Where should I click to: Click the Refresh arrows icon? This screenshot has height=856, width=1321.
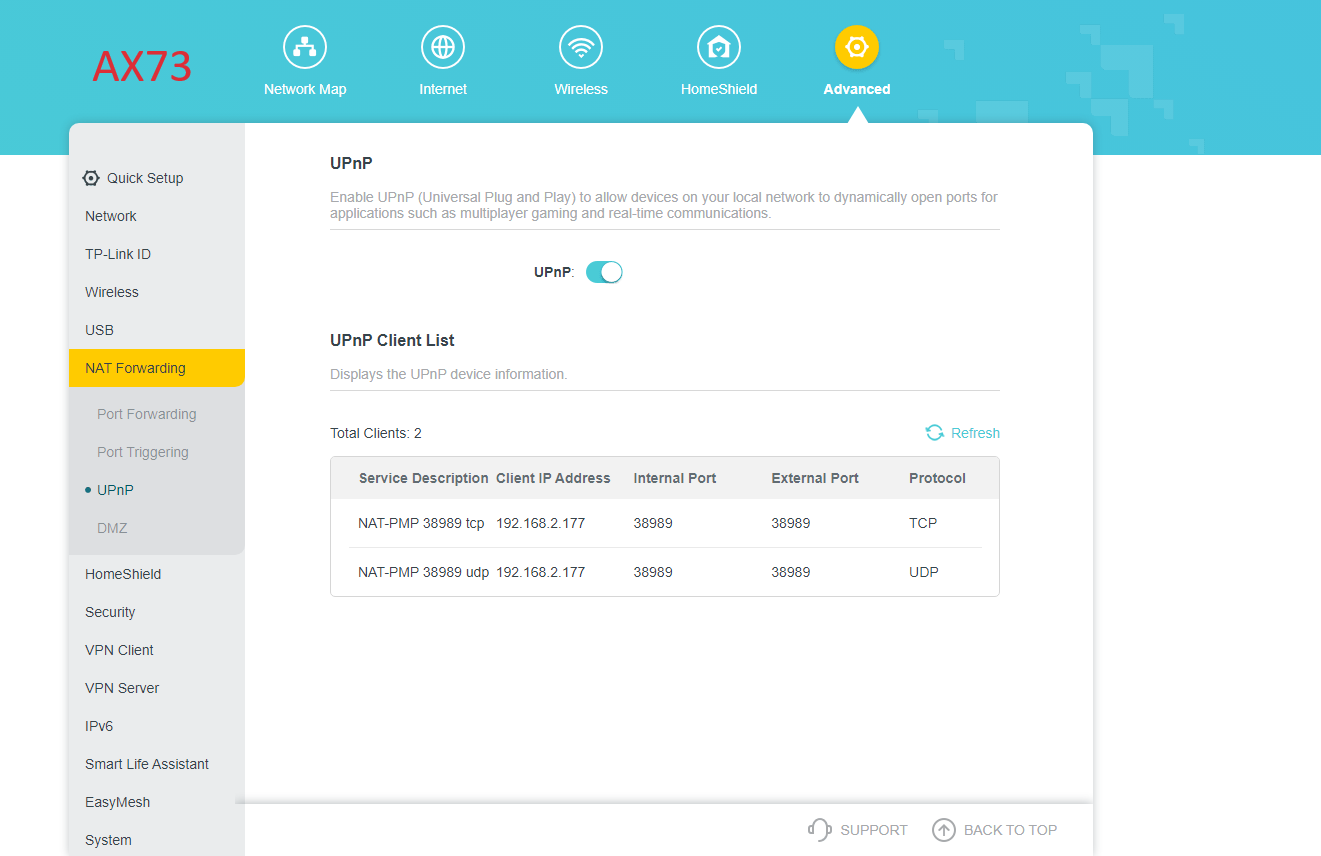pos(935,433)
